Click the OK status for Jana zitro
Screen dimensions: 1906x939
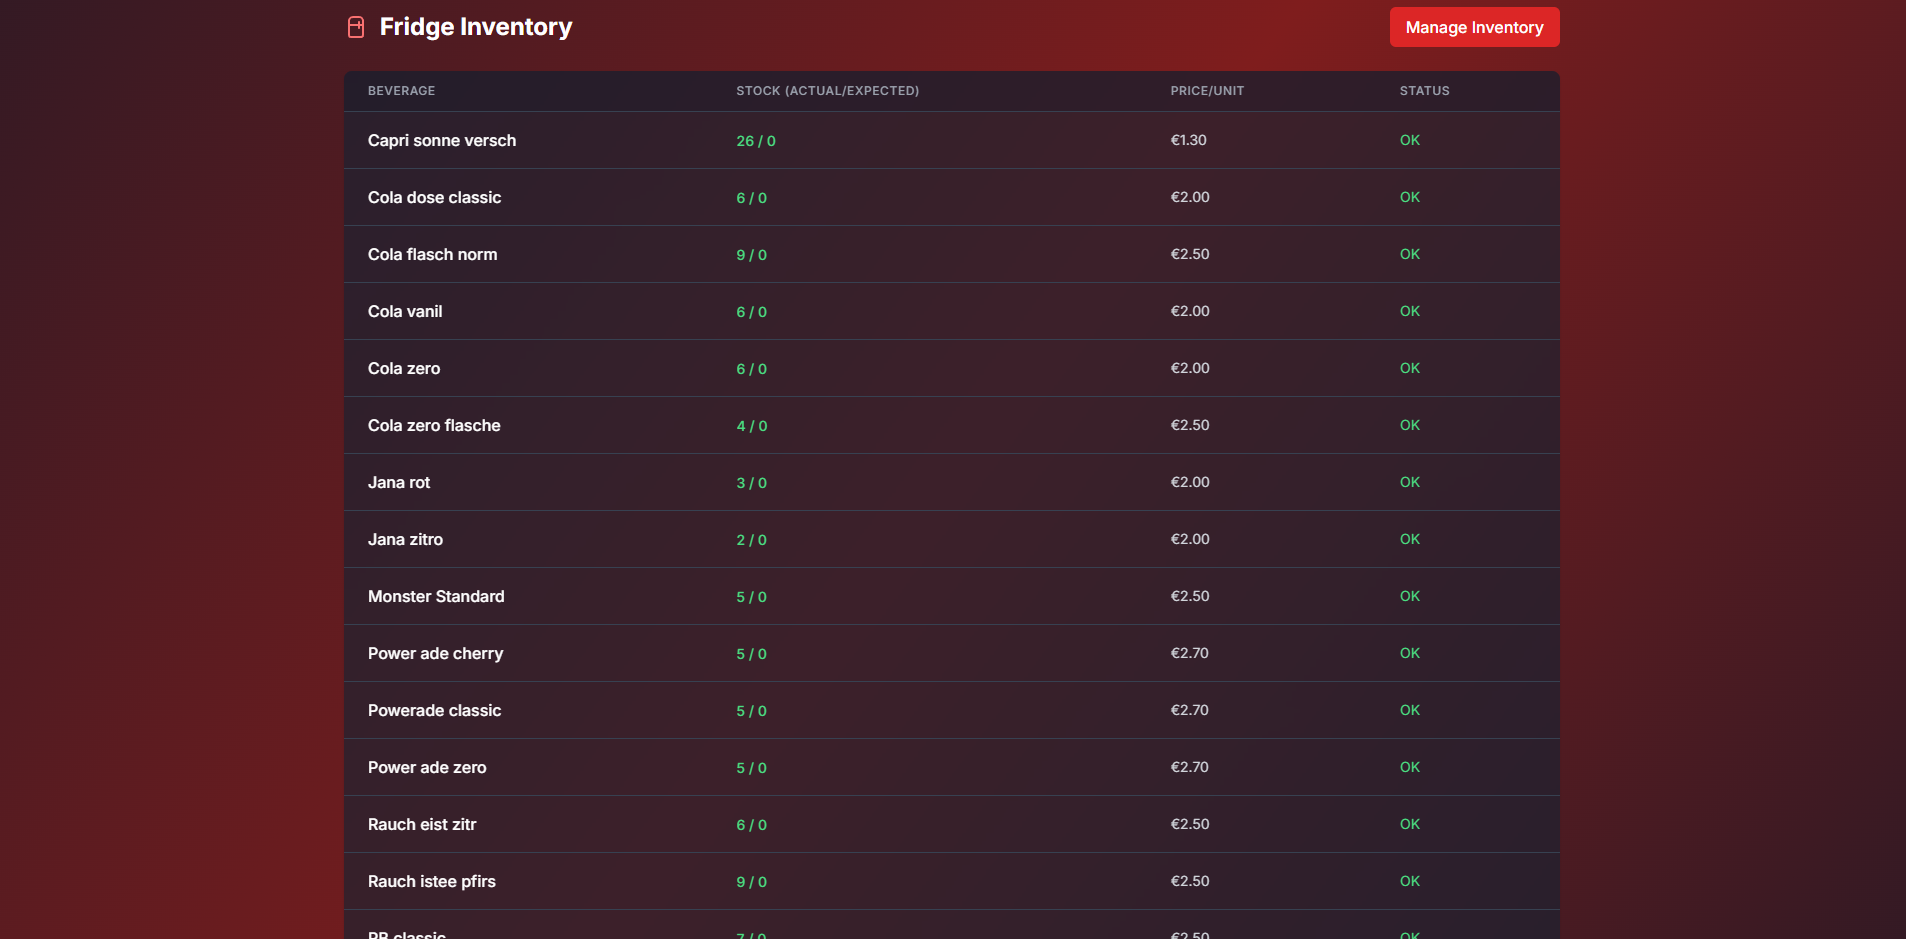pyautogui.click(x=1410, y=539)
